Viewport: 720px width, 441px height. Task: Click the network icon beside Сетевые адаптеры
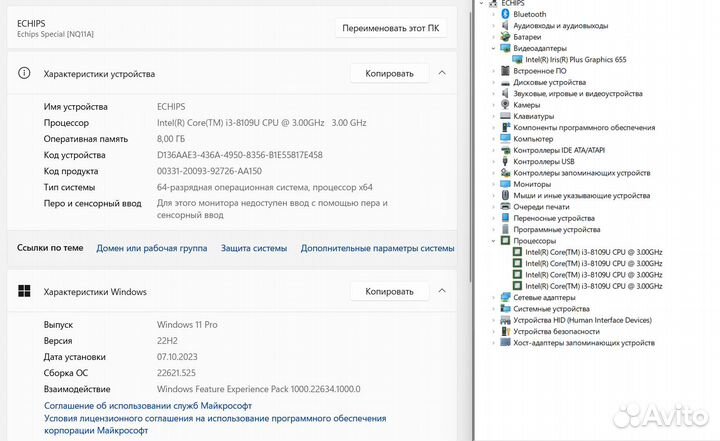tap(506, 297)
